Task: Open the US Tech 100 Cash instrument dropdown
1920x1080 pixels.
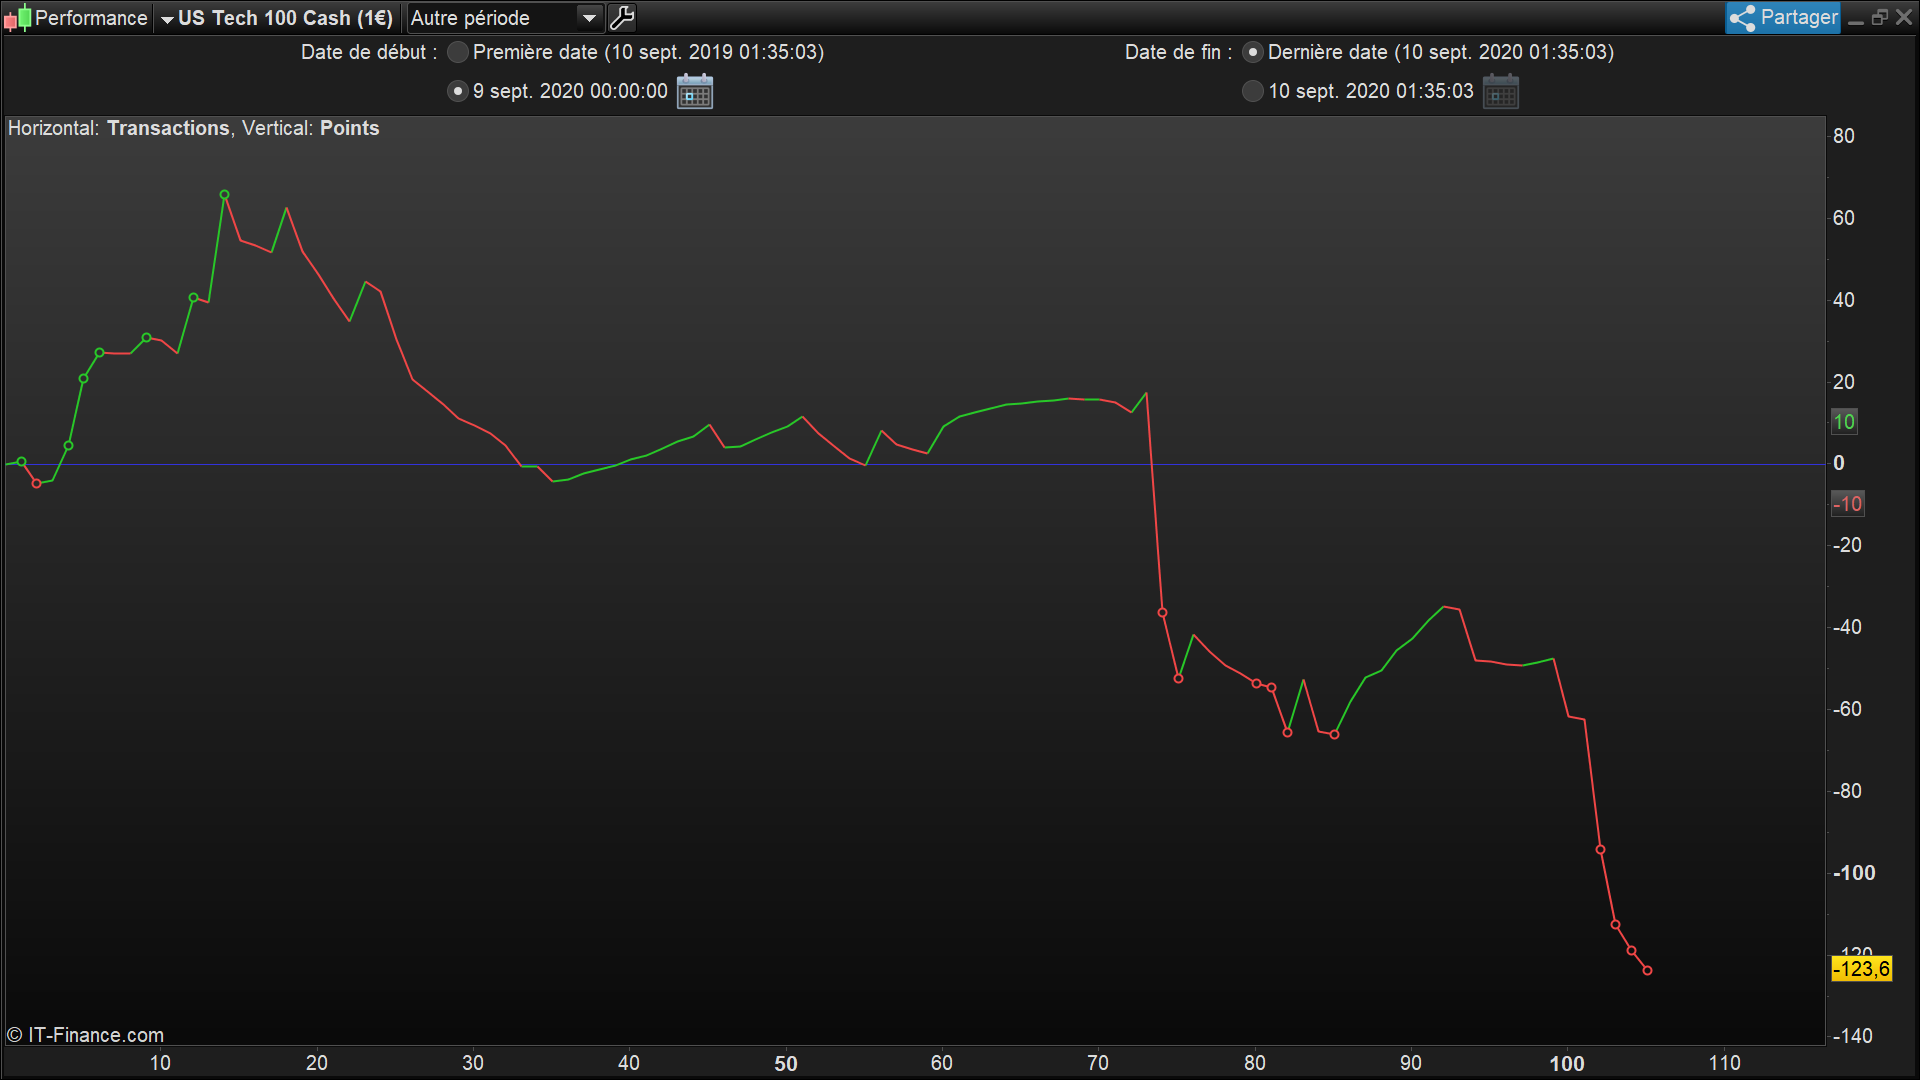Action: click(x=278, y=18)
